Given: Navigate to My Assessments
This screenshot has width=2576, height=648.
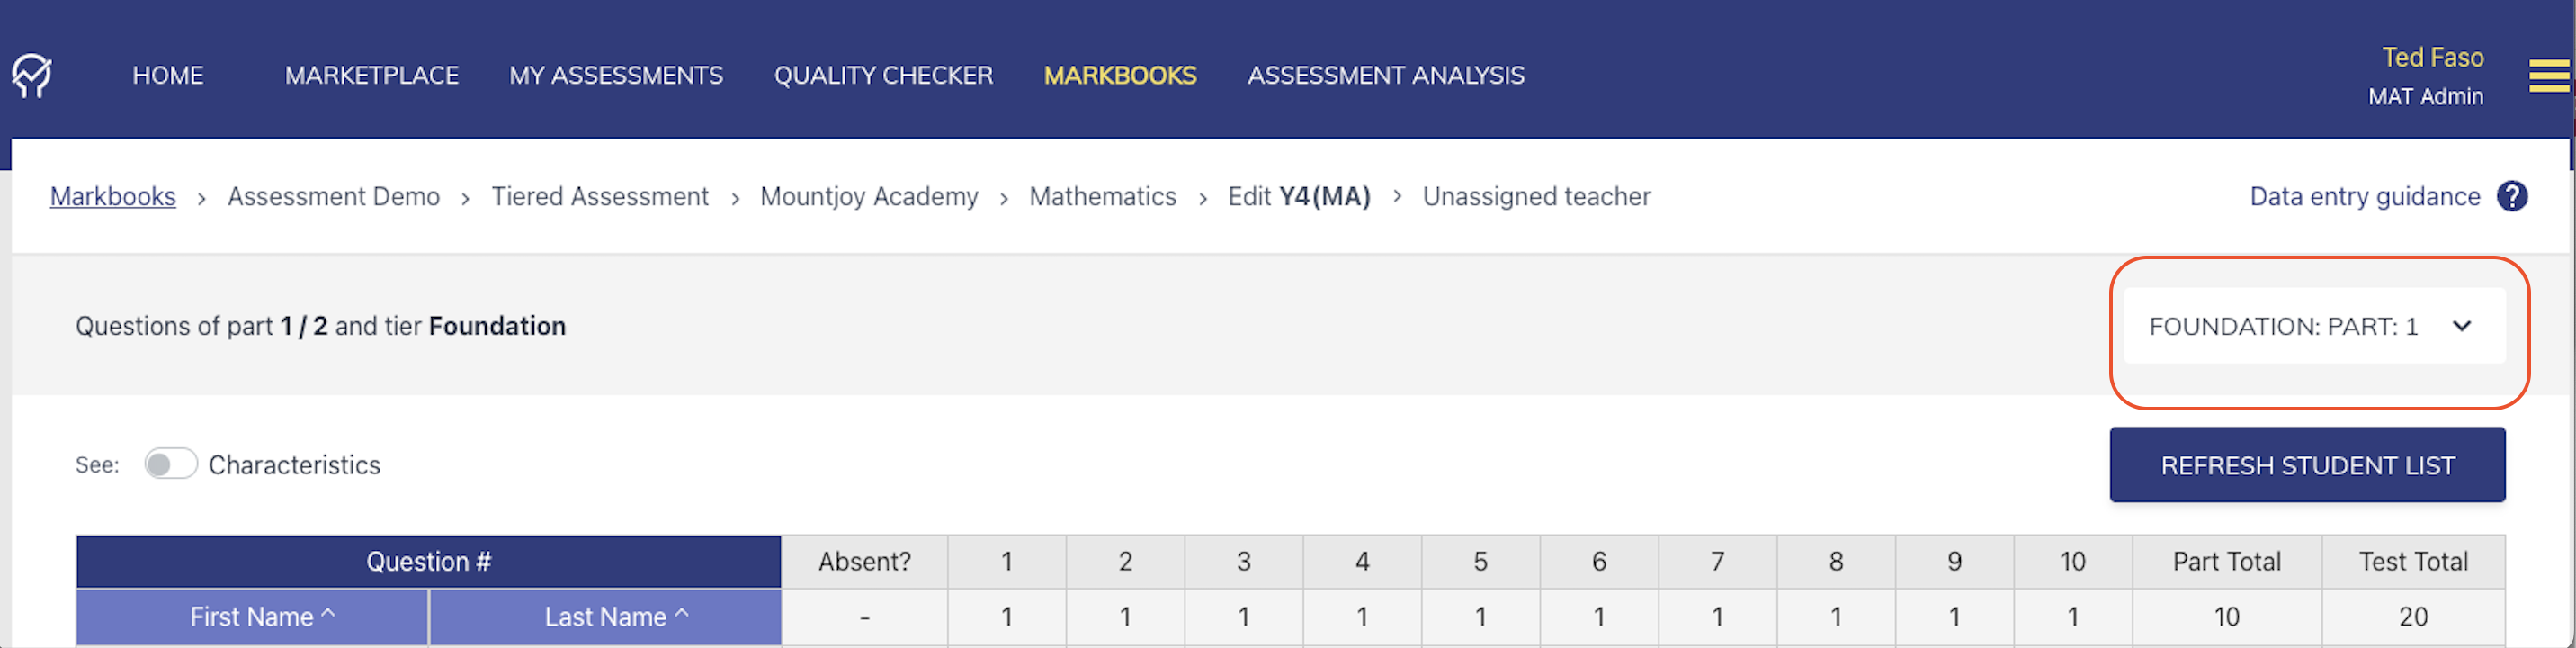Looking at the screenshot, I should (615, 76).
